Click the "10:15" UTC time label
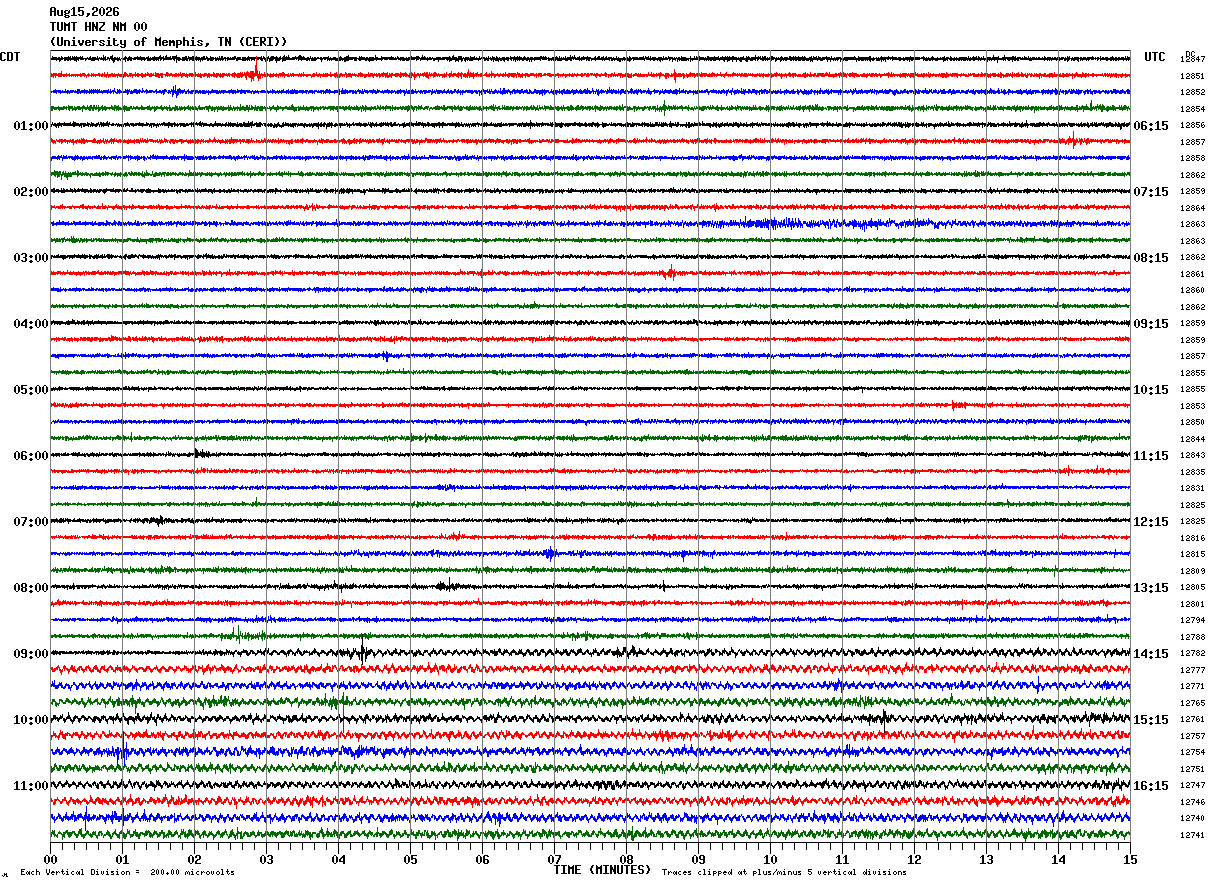 1151,390
